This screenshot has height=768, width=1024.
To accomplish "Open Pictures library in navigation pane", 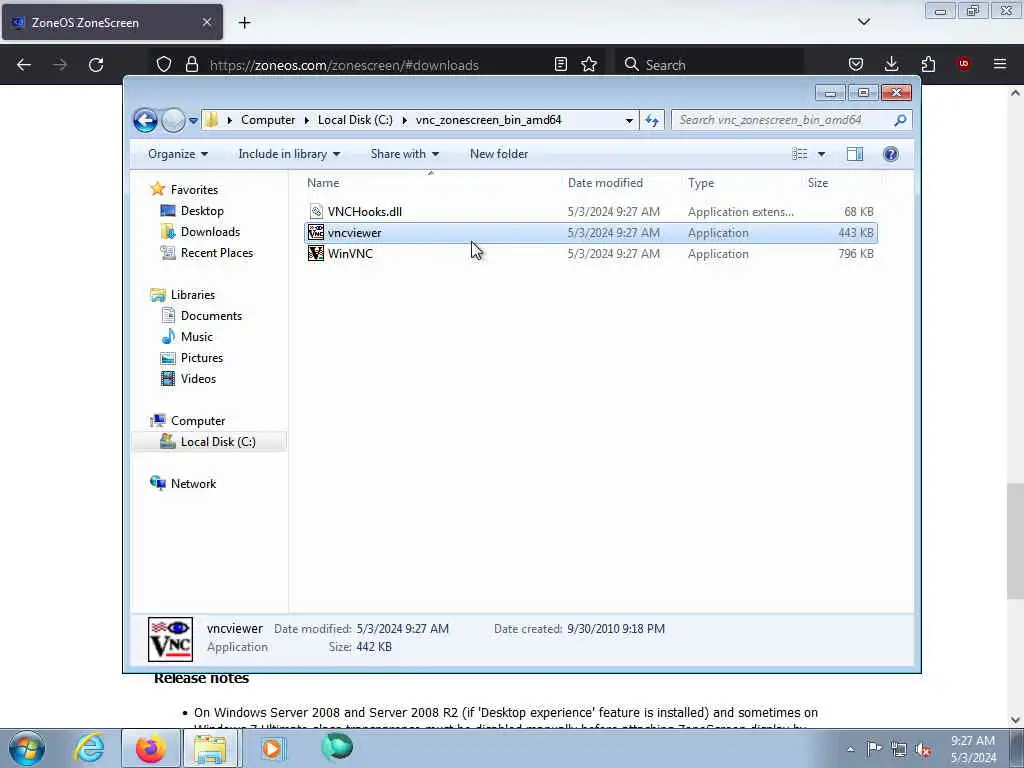I will (x=202, y=358).
